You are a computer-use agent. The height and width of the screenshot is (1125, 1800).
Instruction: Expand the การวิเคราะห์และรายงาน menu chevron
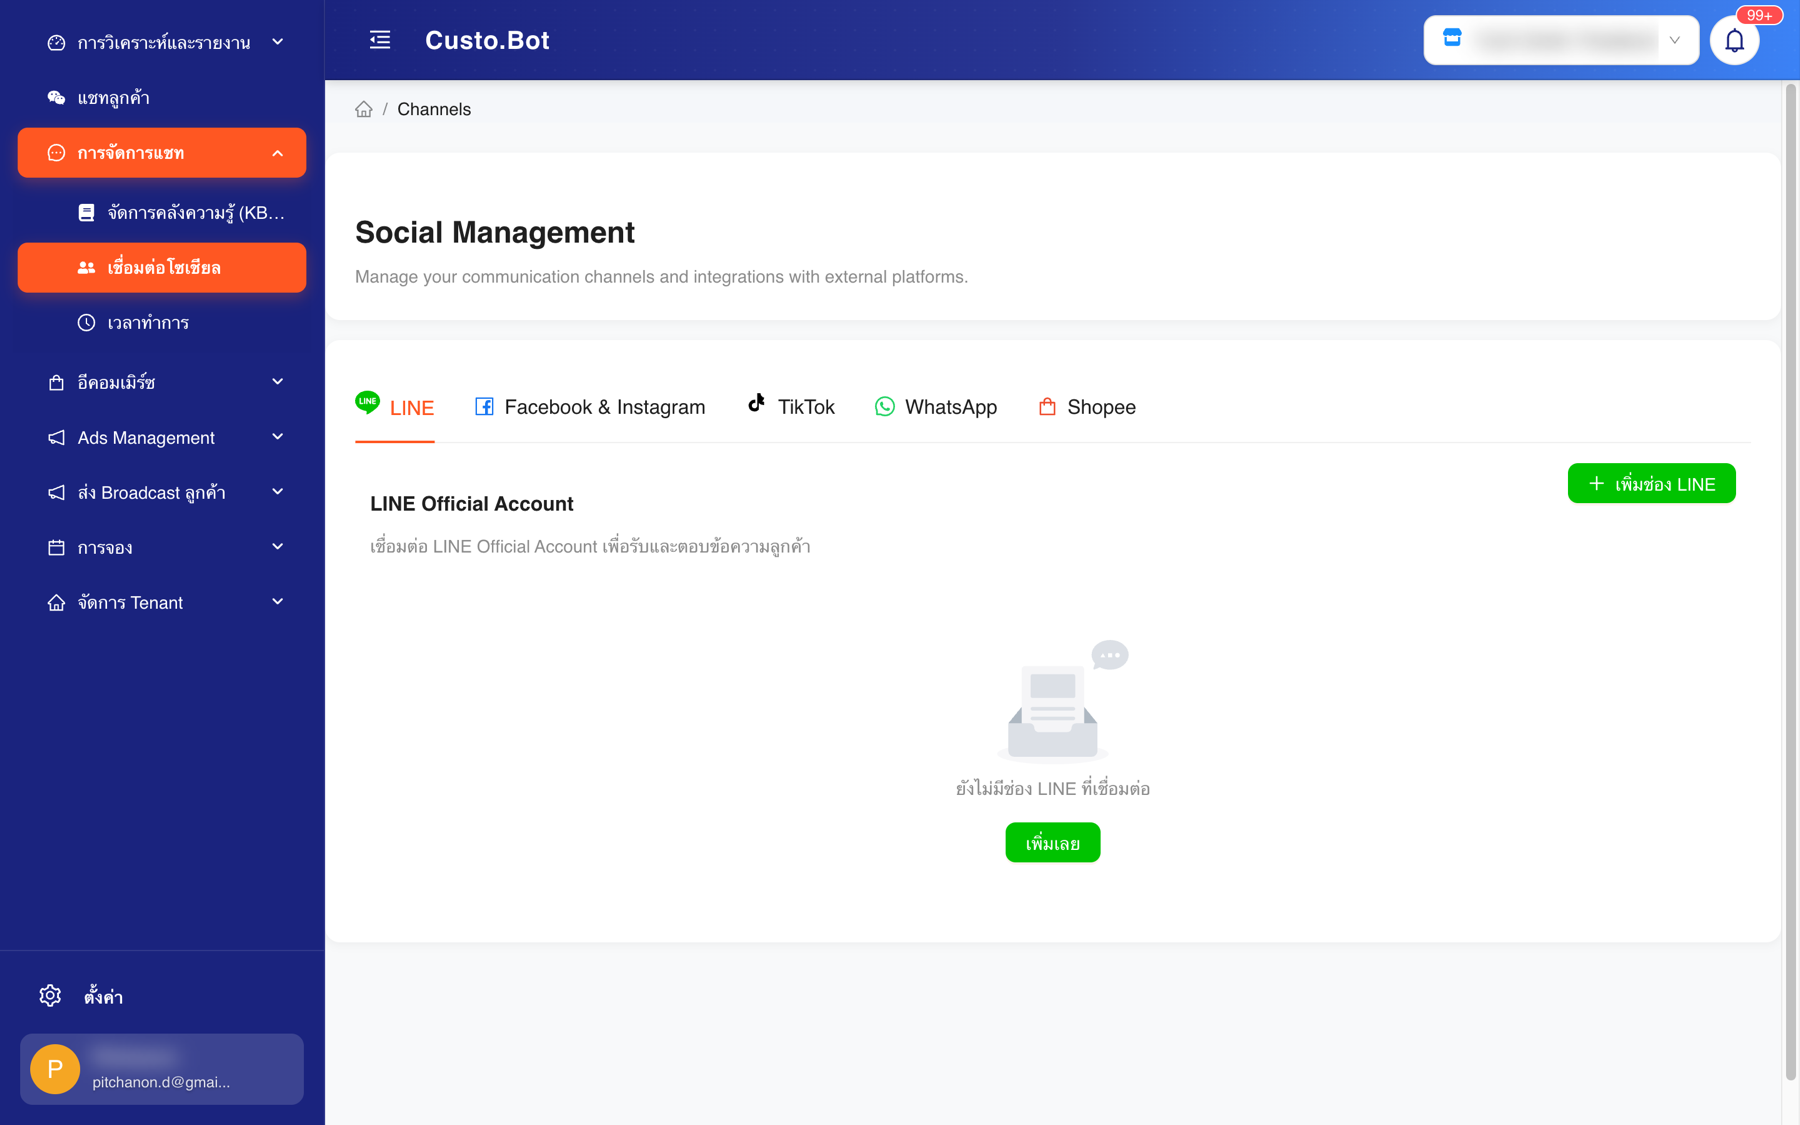[278, 43]
